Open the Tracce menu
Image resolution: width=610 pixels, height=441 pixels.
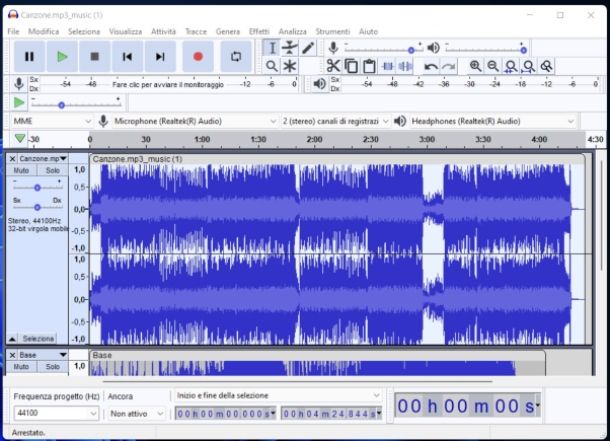(196, 32)
